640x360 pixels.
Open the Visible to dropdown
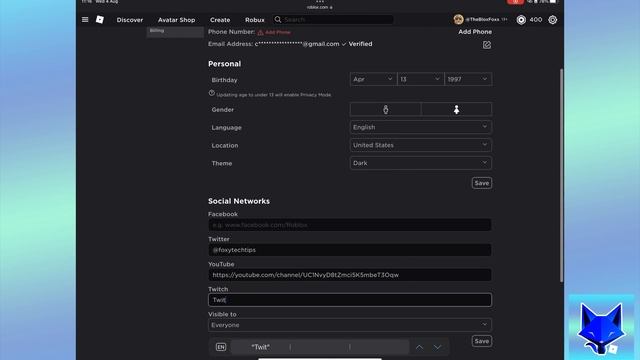coord(350,325)
